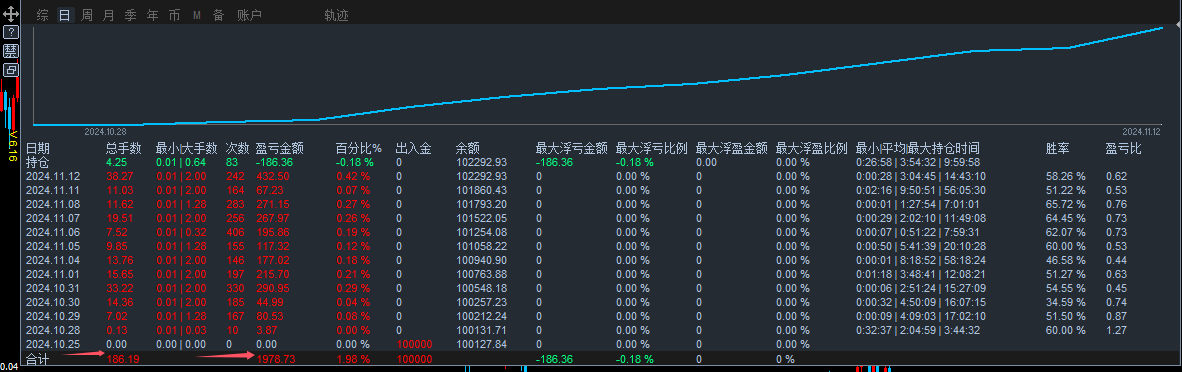Switch to the 周 weekly tab
This screenshot has width=1182, height=372.
(x=87, y=15)
